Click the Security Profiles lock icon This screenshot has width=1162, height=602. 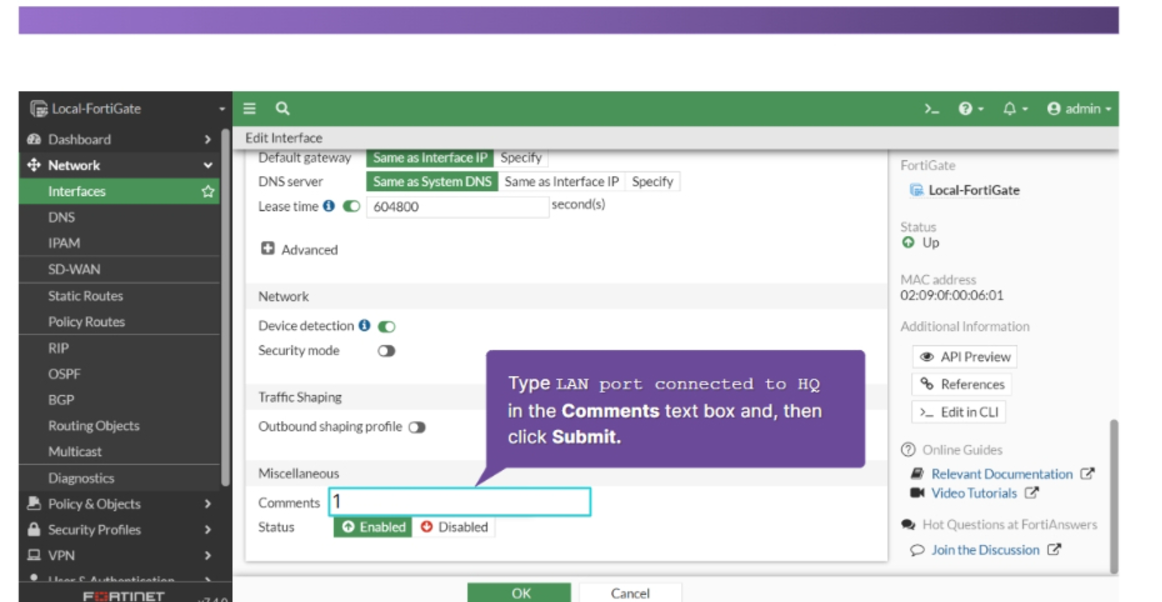tap(34, 529)
